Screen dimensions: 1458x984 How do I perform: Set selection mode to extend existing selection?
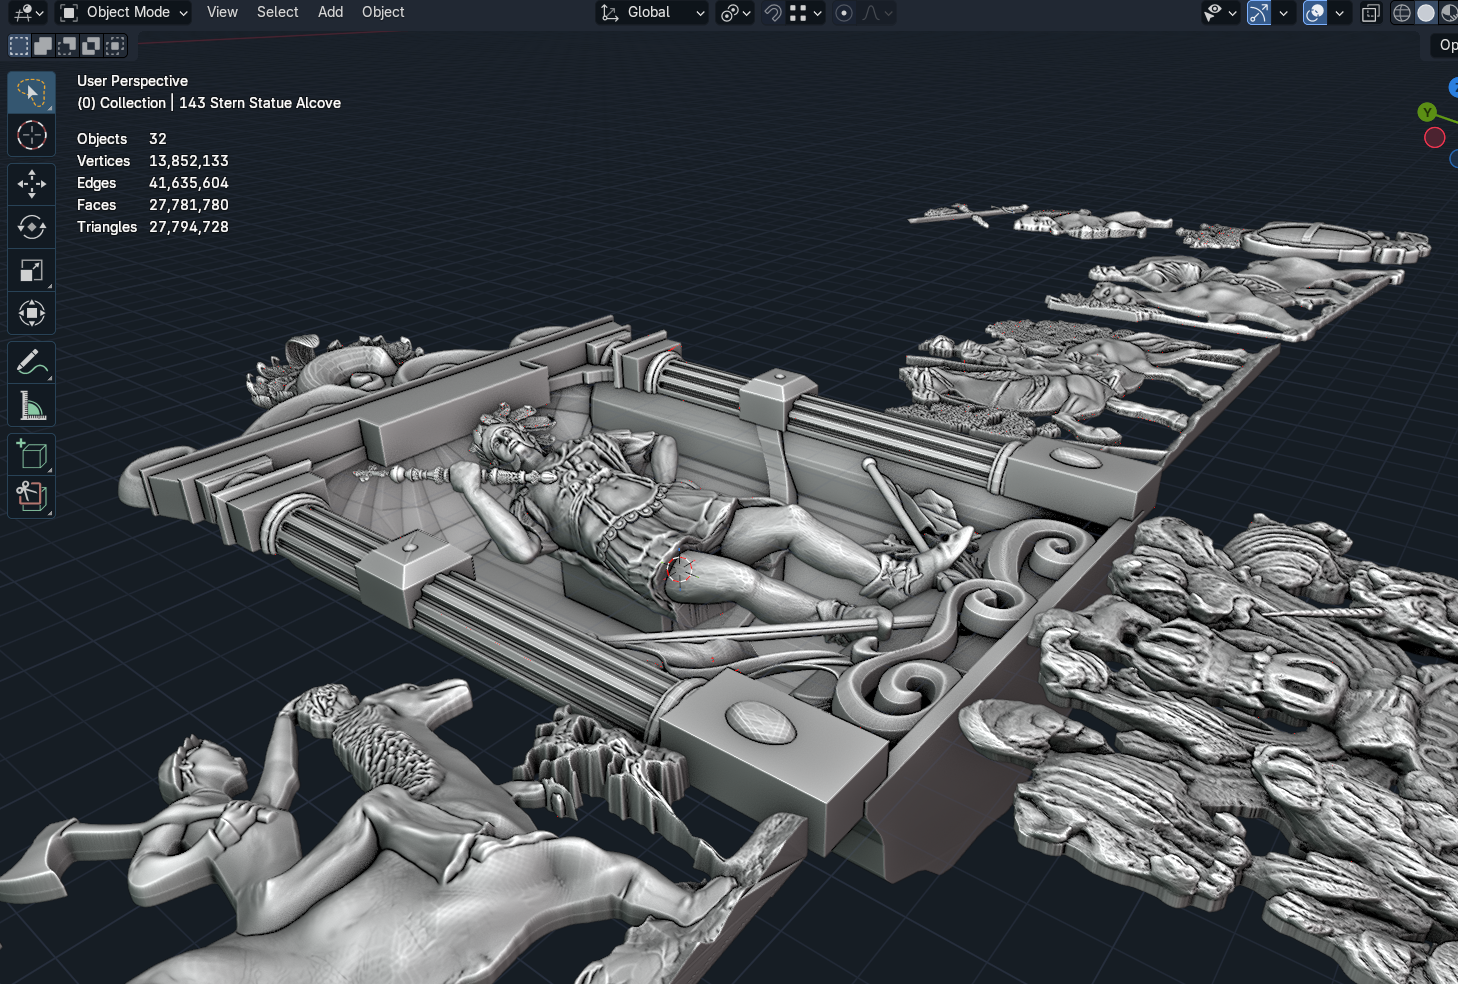[x=43, y=46]
